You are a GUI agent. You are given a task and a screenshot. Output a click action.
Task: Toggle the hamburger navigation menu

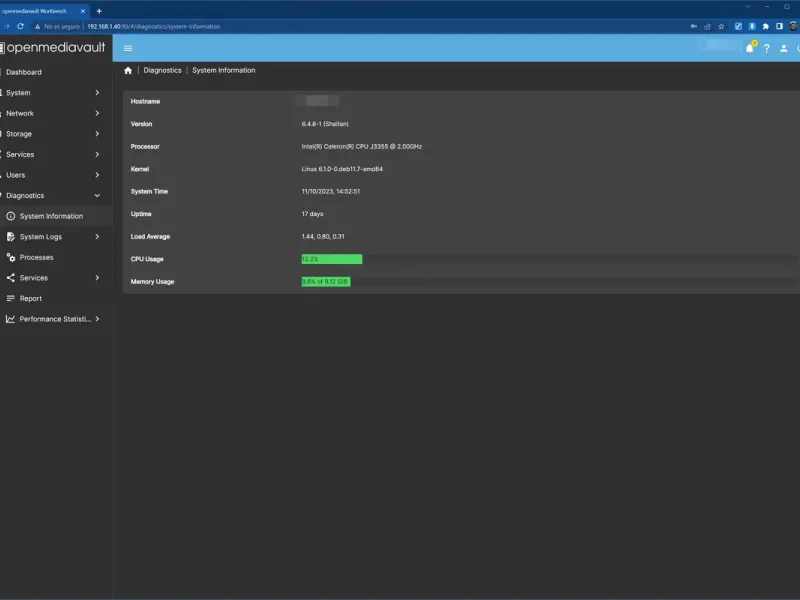click(x=128, y=48)
